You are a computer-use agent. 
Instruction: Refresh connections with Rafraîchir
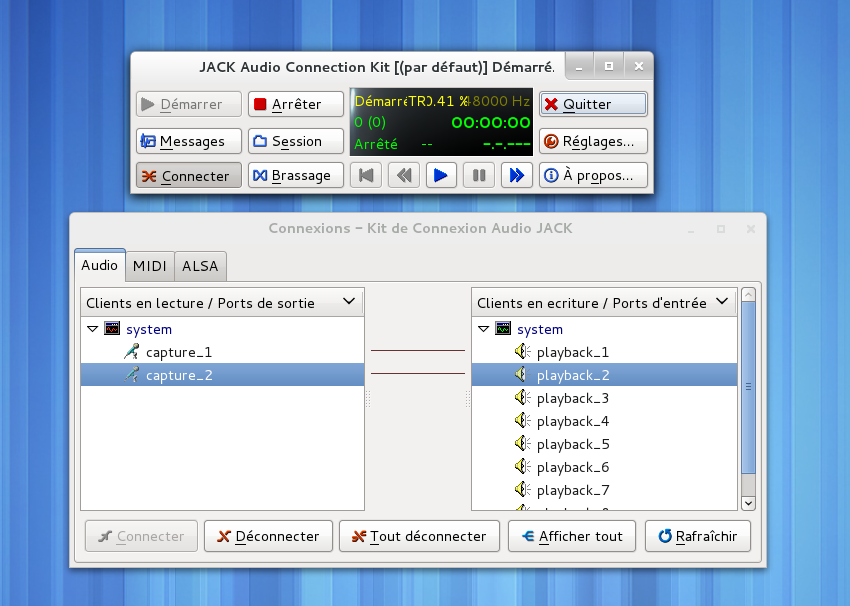click(x=698, y=536)
